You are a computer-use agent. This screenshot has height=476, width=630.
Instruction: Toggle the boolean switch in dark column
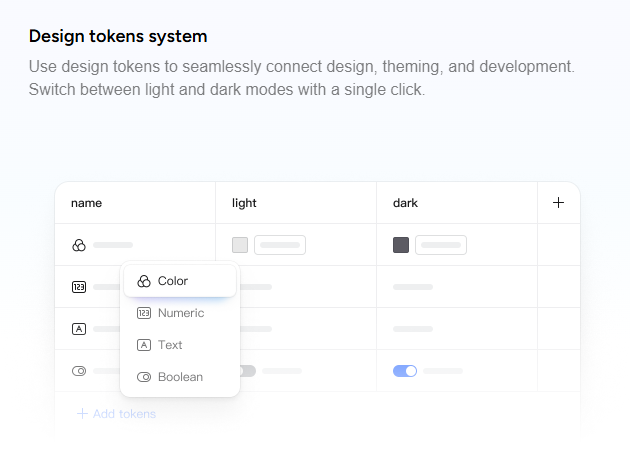405,371
